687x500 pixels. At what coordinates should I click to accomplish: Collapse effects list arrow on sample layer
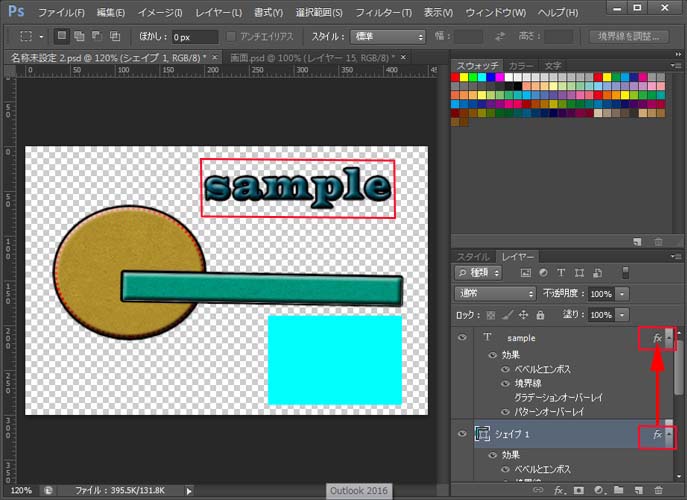click(x=669, y=338)
